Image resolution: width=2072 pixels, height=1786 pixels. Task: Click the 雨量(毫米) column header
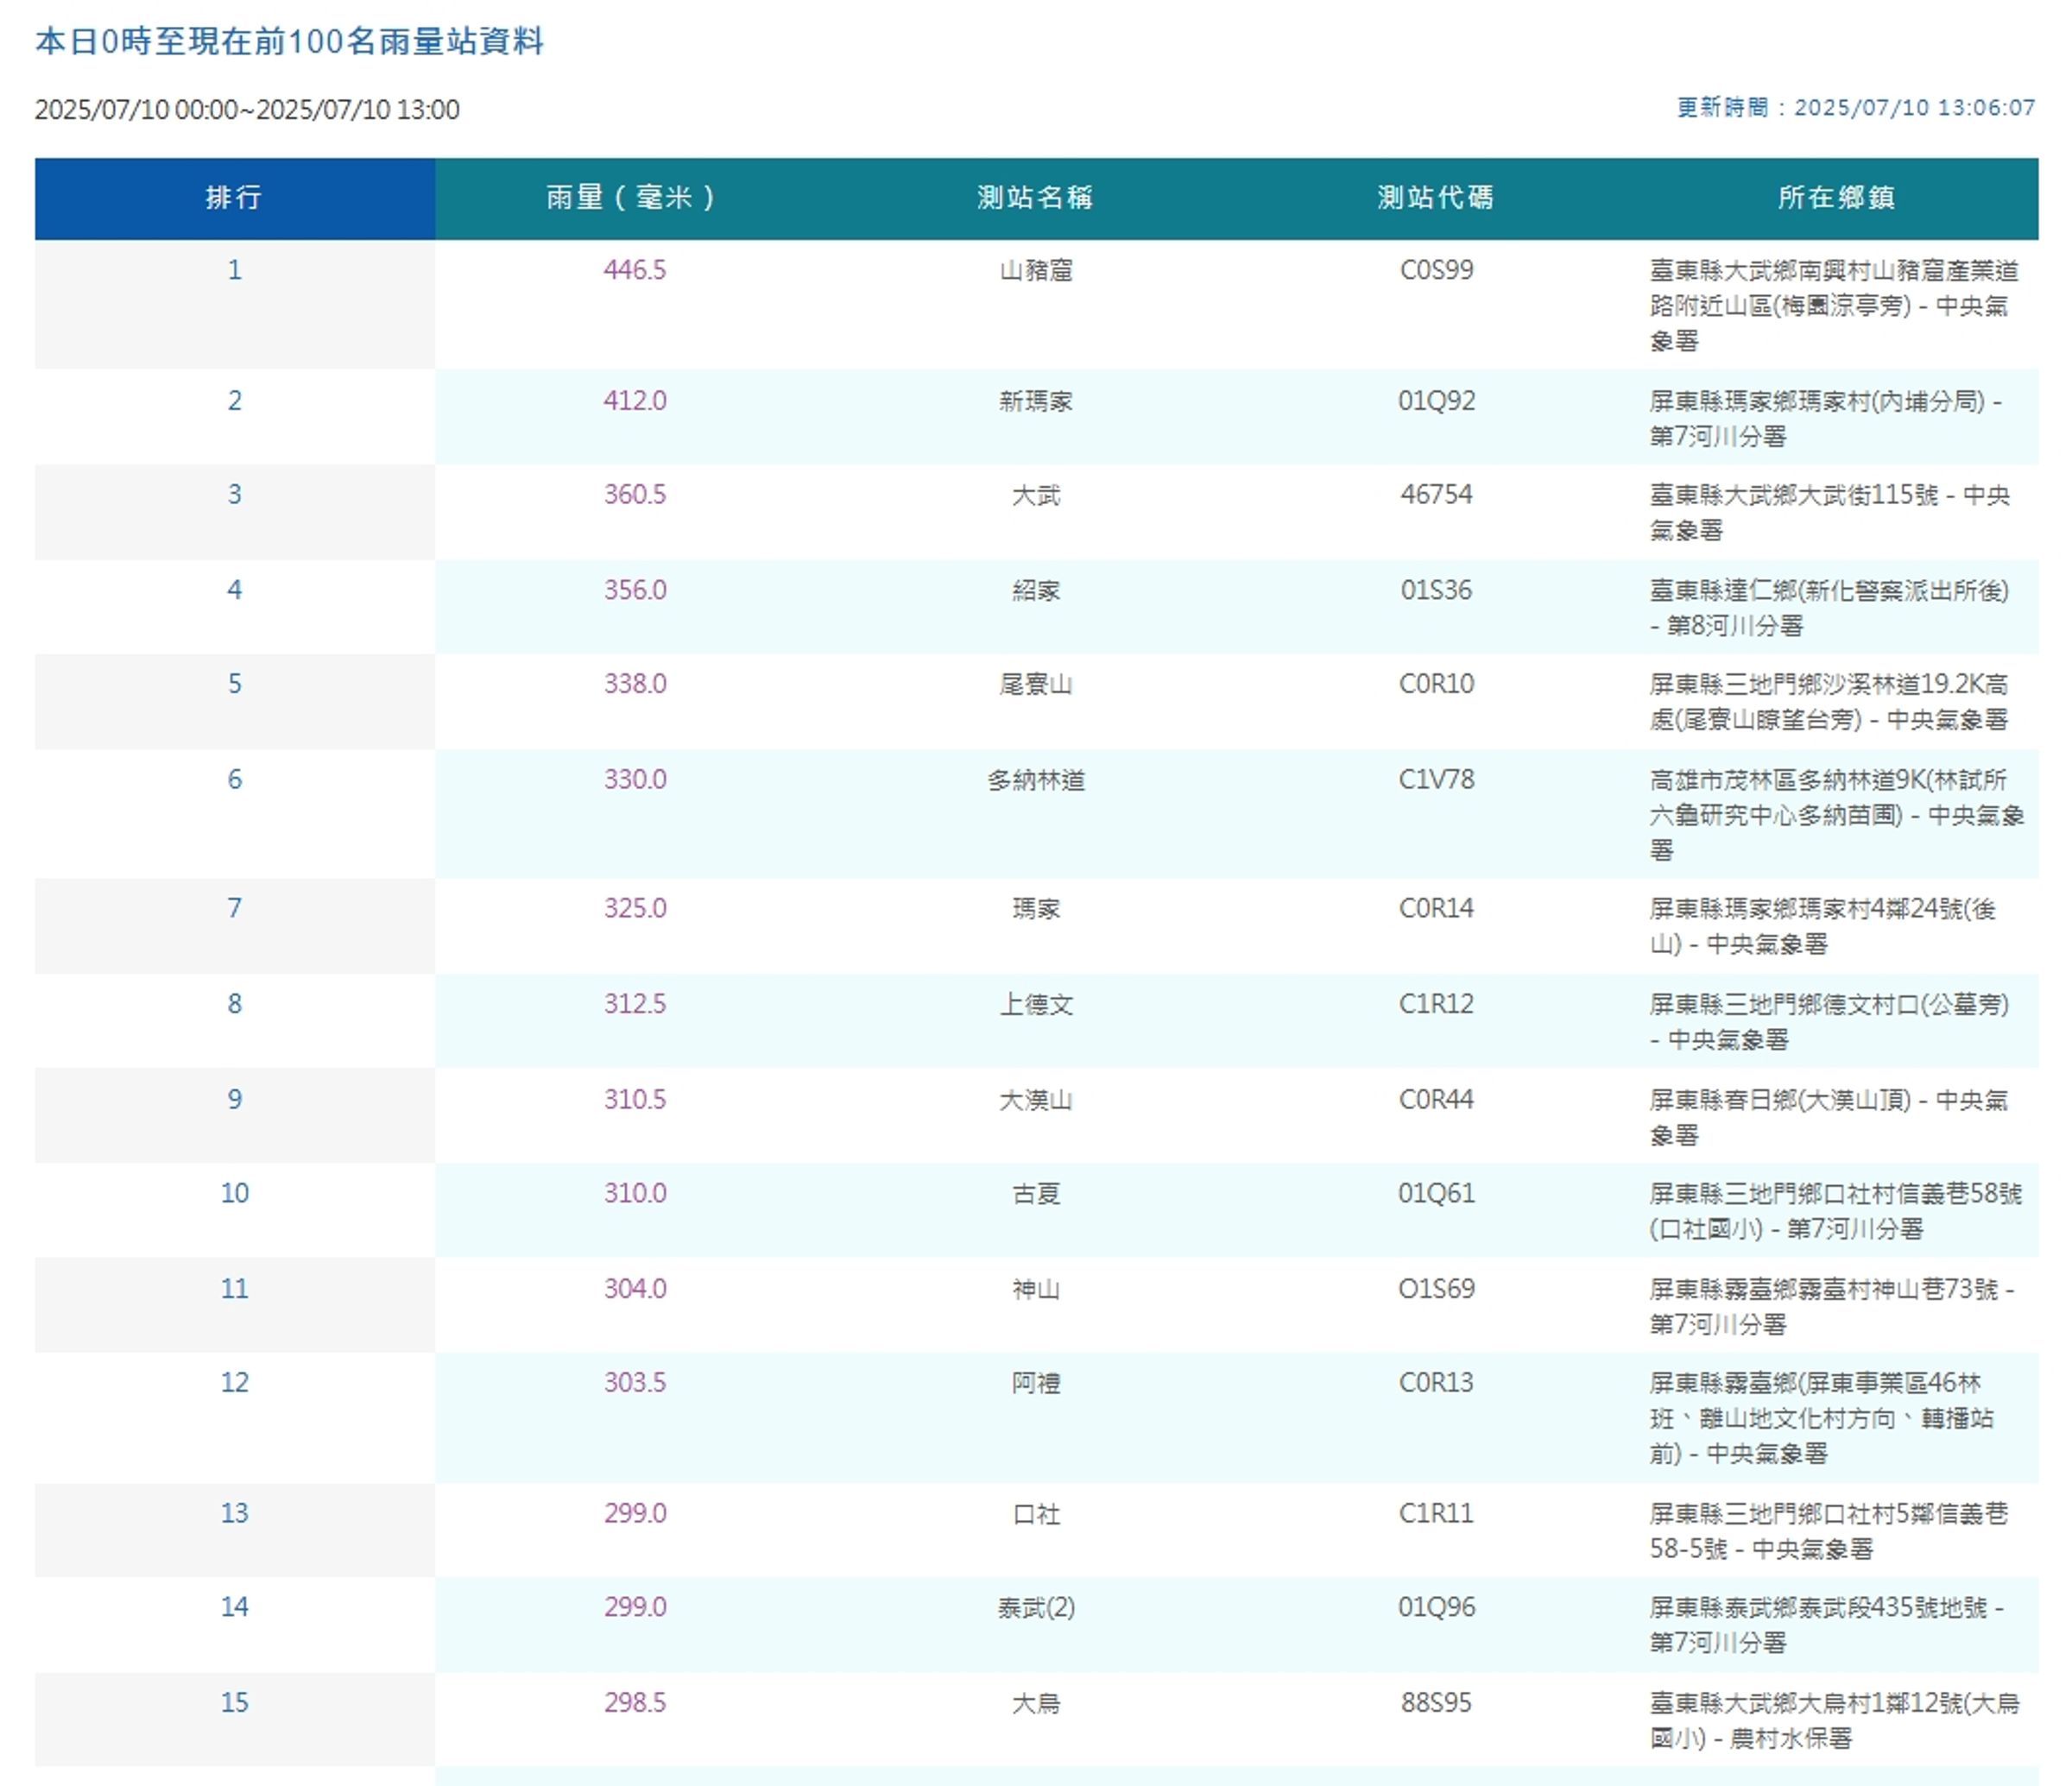pyautogui.click(x=635, y=198)
